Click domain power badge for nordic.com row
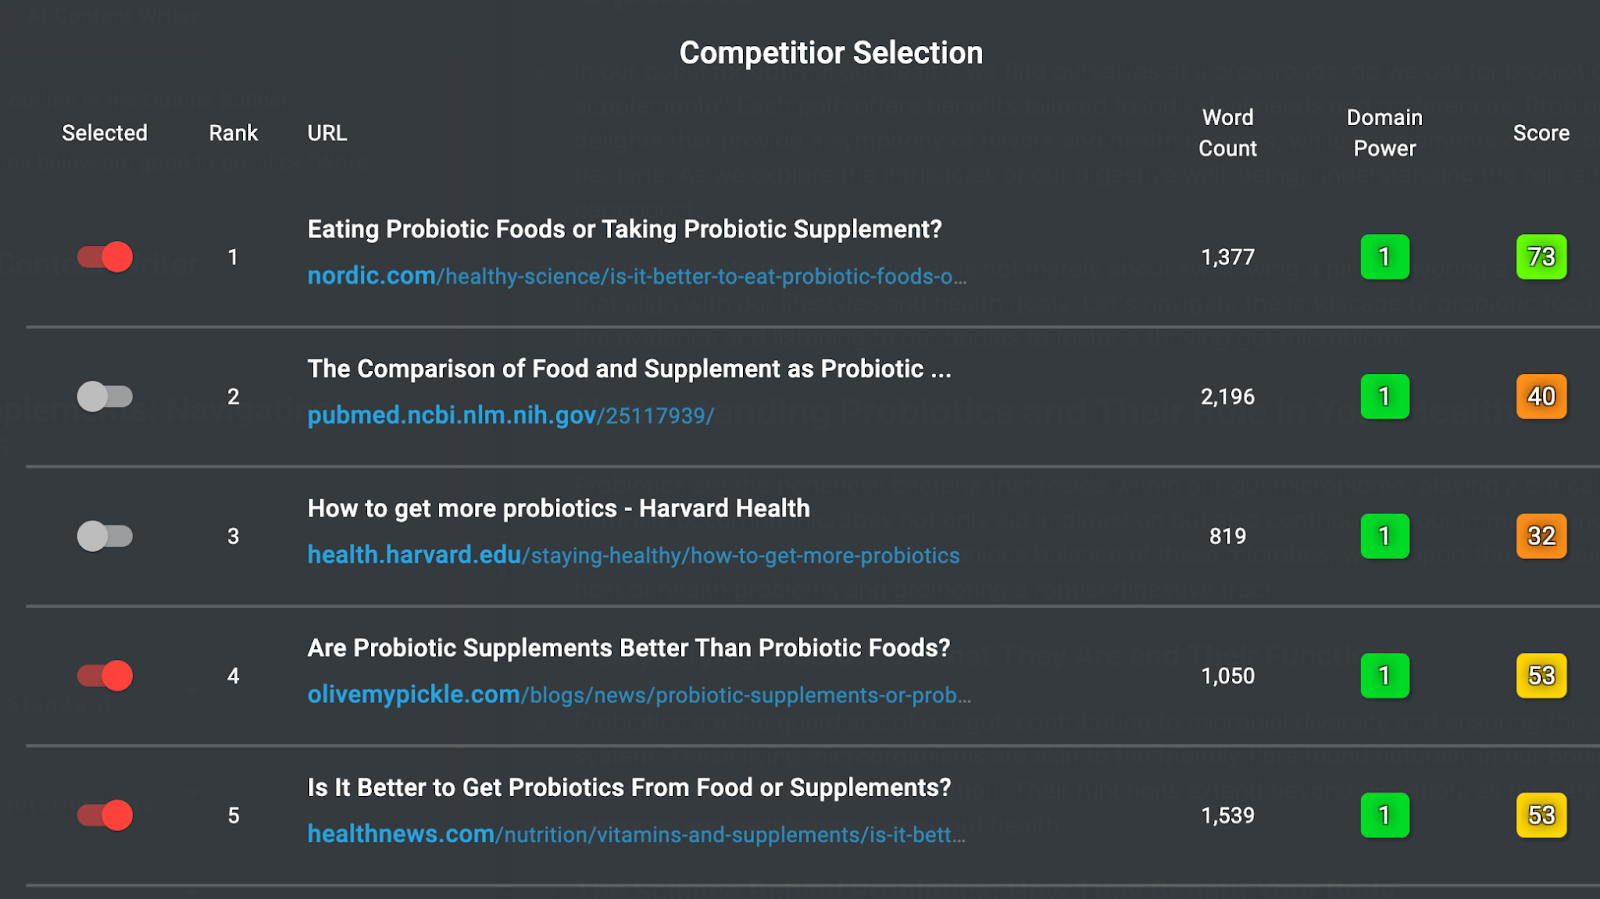The image size is (1600, 899). pos(1385,257)
